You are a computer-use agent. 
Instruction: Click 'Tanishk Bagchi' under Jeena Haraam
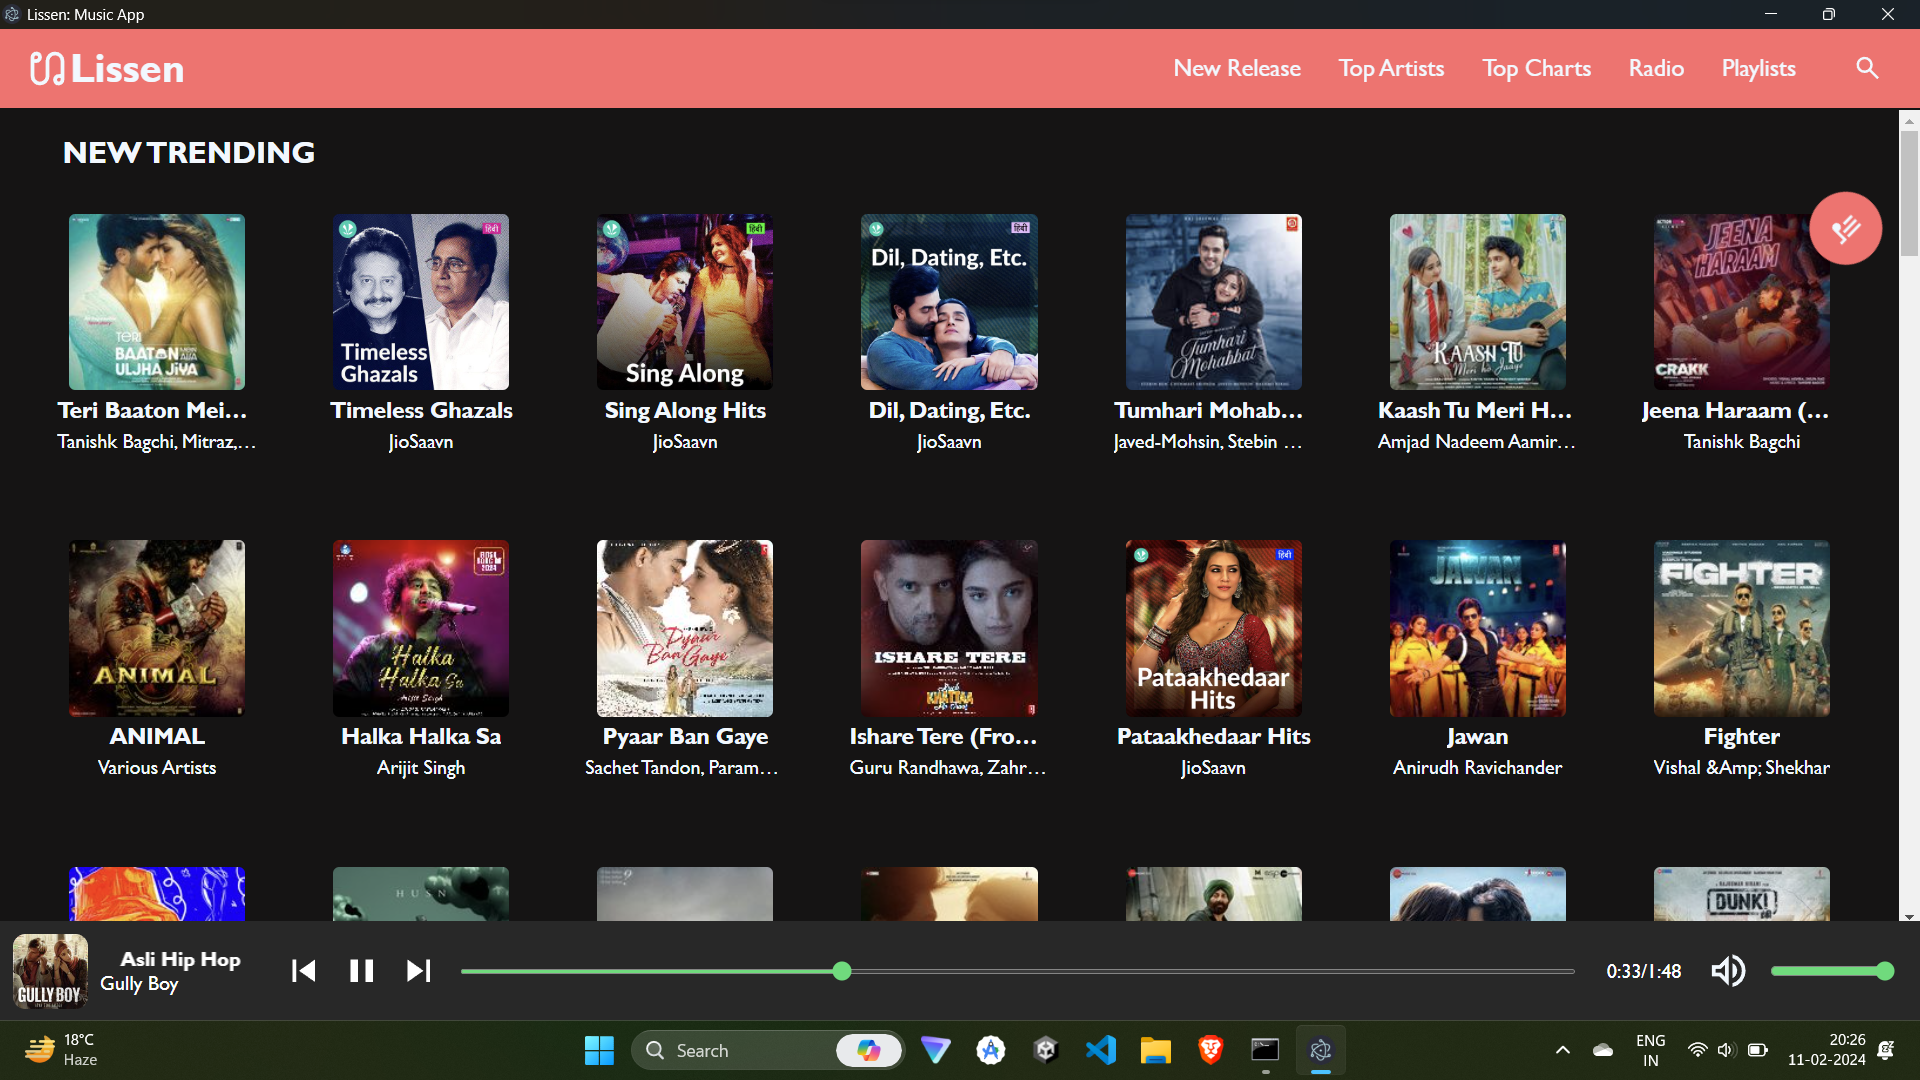point(1741,442)
